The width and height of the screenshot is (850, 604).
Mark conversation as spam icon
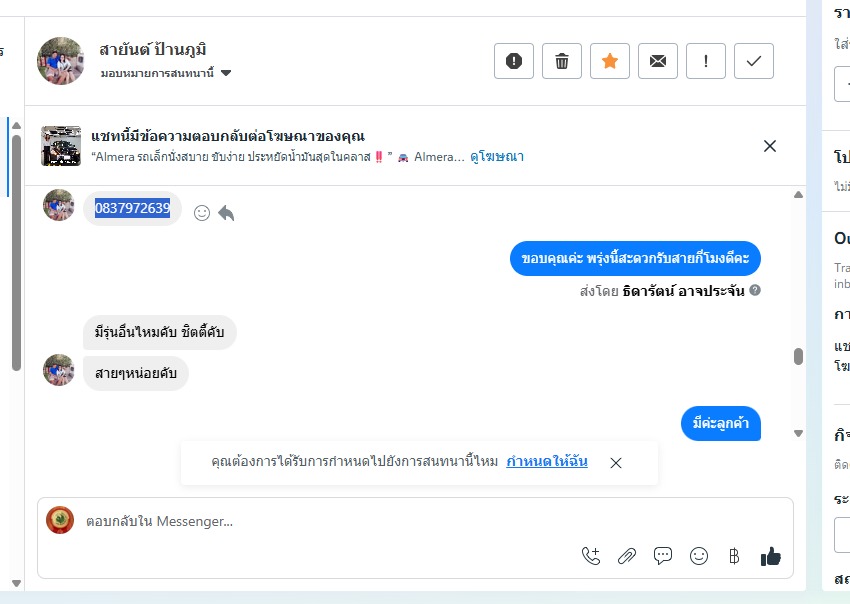point(514,61)
